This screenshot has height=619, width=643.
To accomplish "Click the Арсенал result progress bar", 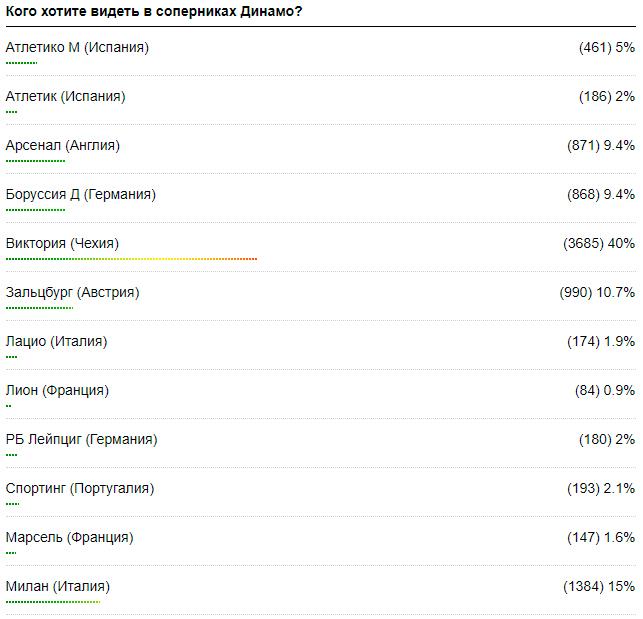I will click(x=35, y=161).
